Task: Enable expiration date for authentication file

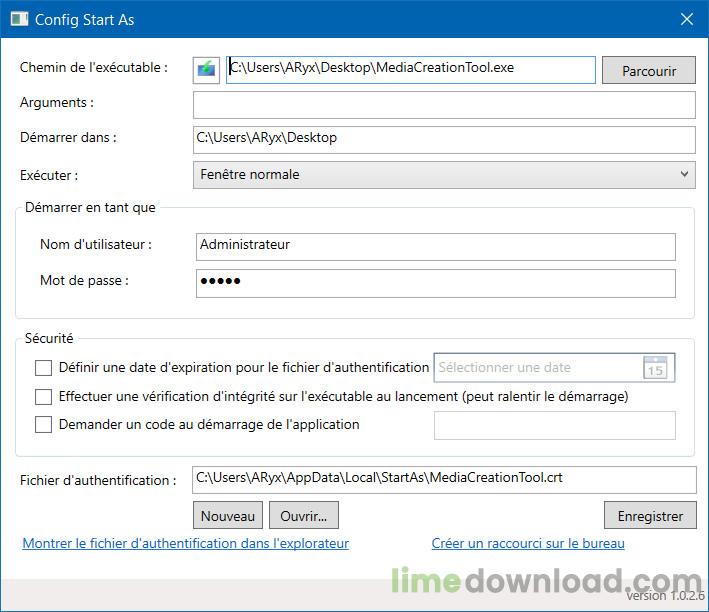Action: [x=43, y=368]
